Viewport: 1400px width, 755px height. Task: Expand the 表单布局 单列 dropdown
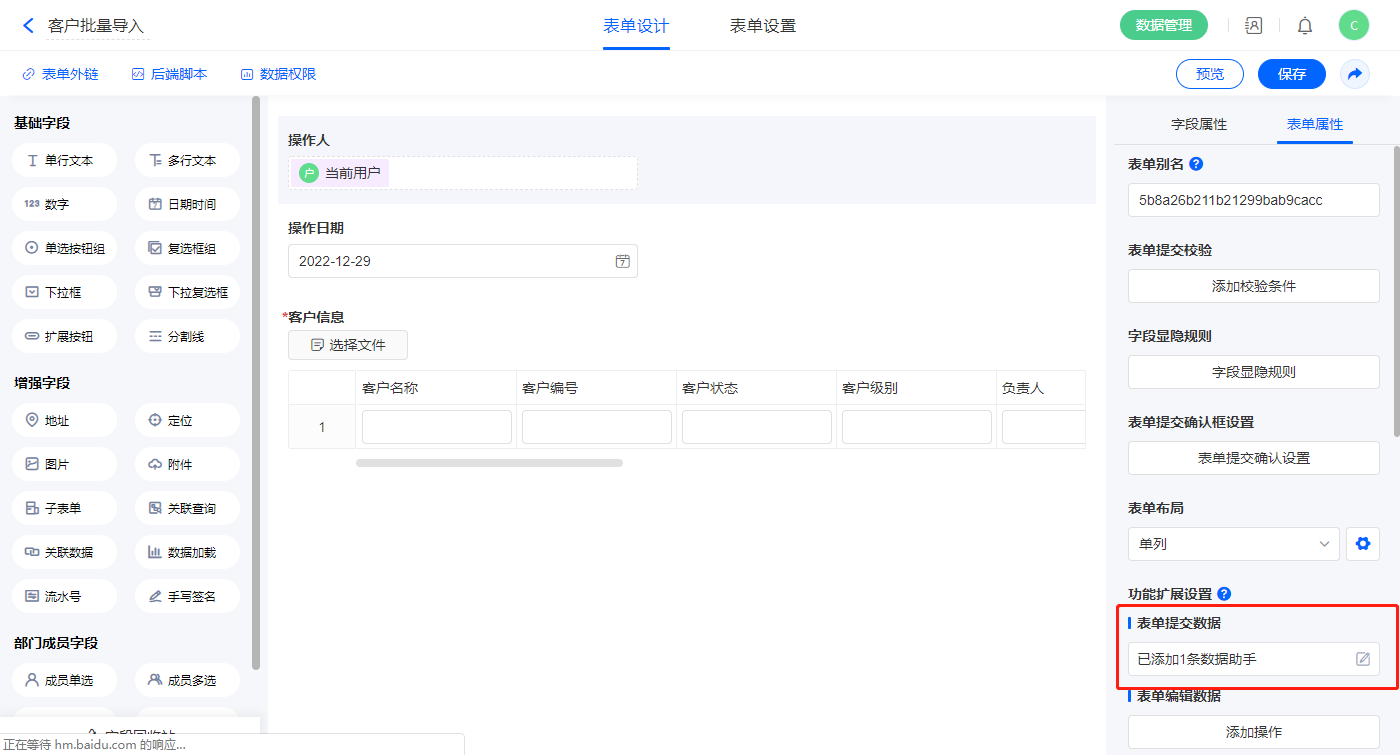(x=1233, y=544)
